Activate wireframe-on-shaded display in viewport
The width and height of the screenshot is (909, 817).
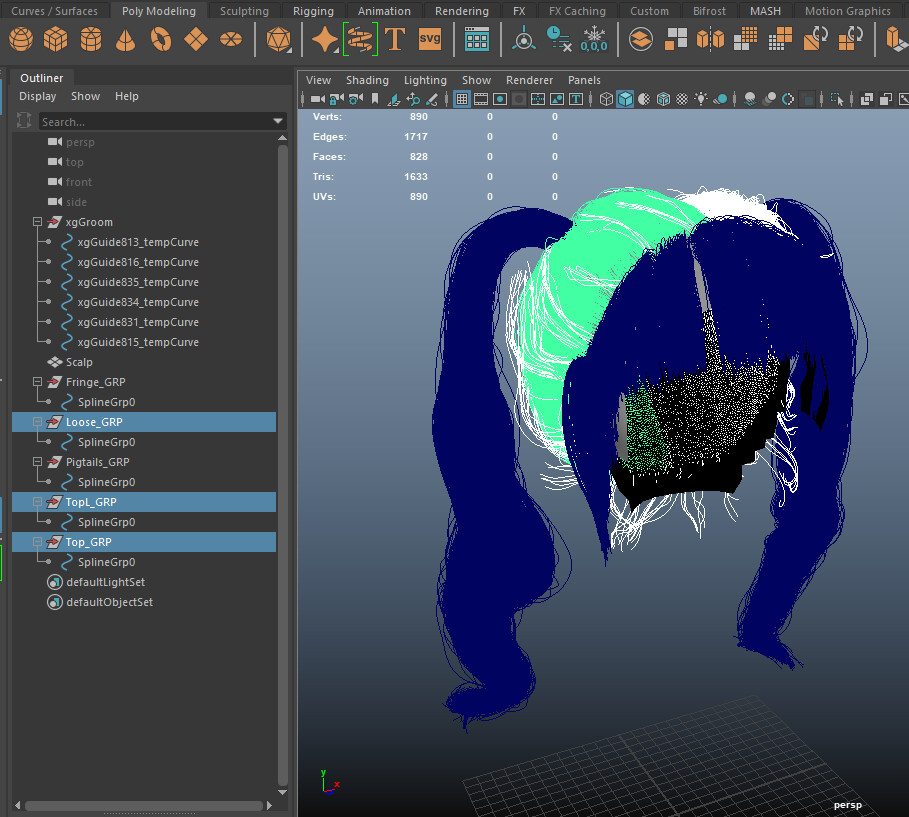(x=665, y=98)
